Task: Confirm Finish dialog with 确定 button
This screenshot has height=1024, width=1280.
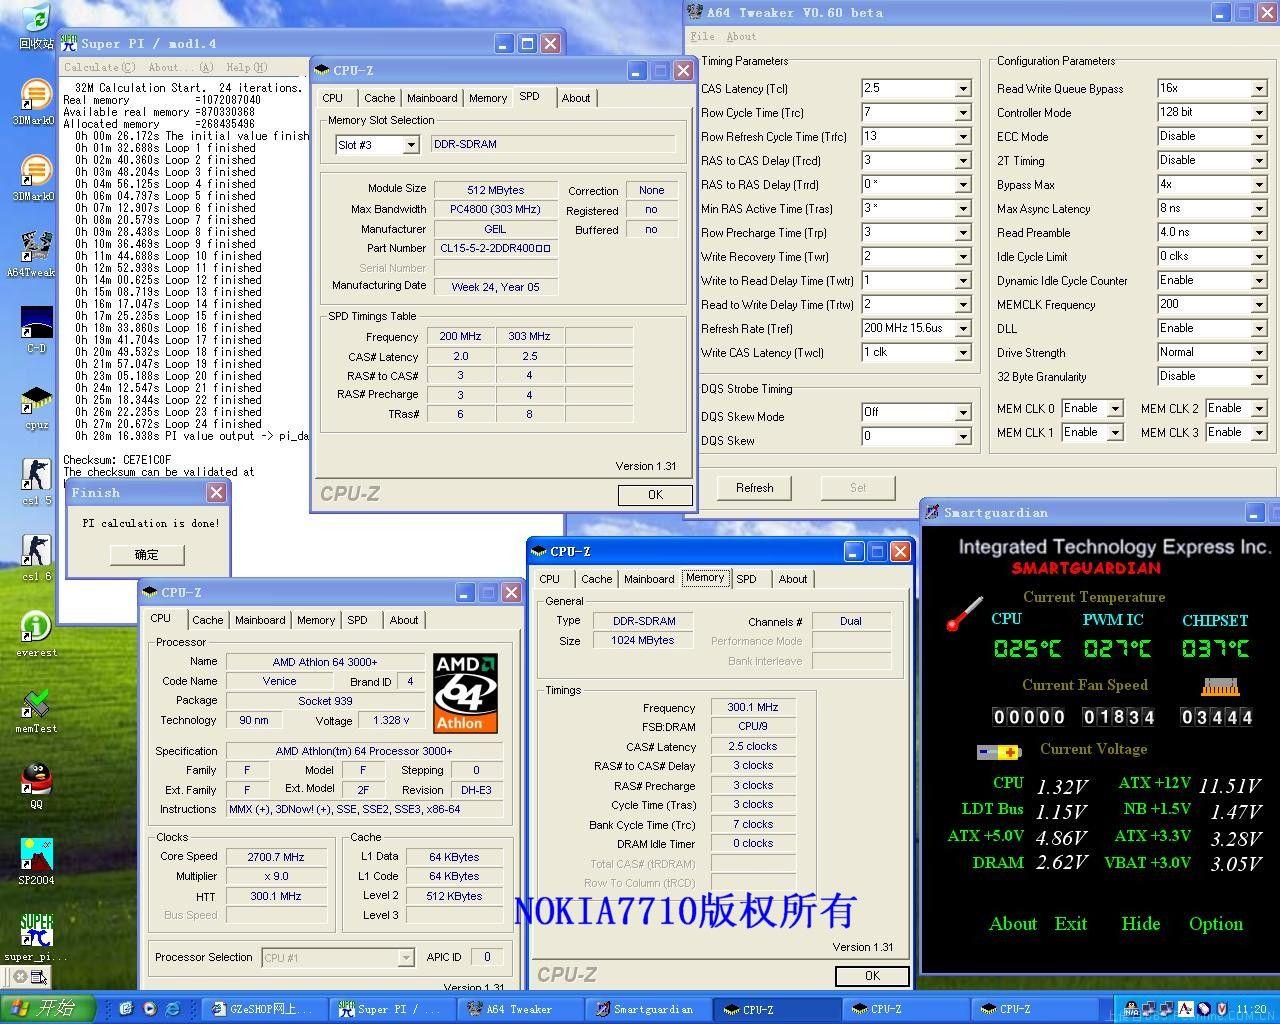Action: pos(147,554)
